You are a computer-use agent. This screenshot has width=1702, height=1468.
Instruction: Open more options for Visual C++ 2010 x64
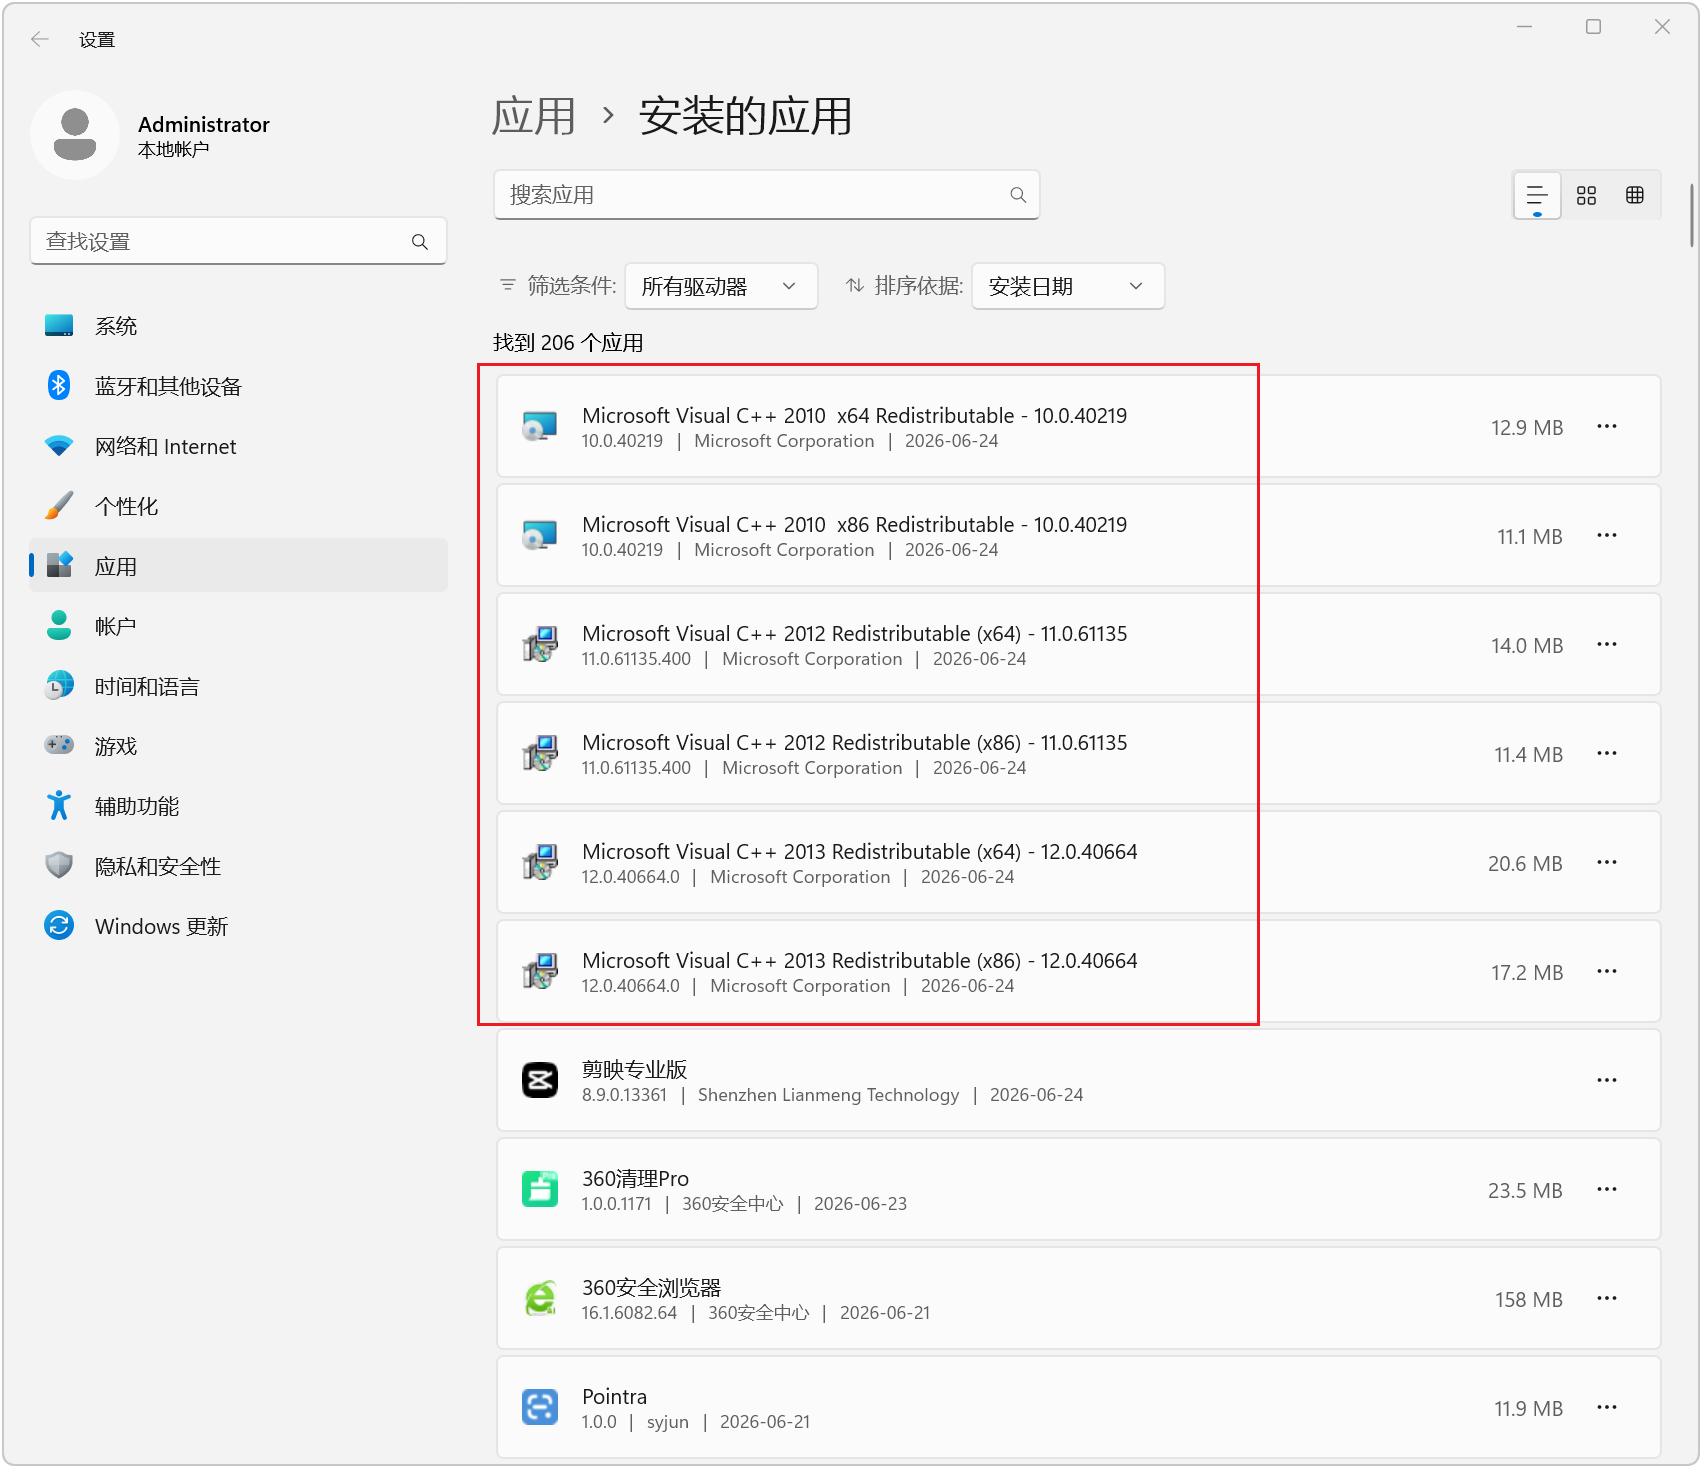pos(1607,426)
